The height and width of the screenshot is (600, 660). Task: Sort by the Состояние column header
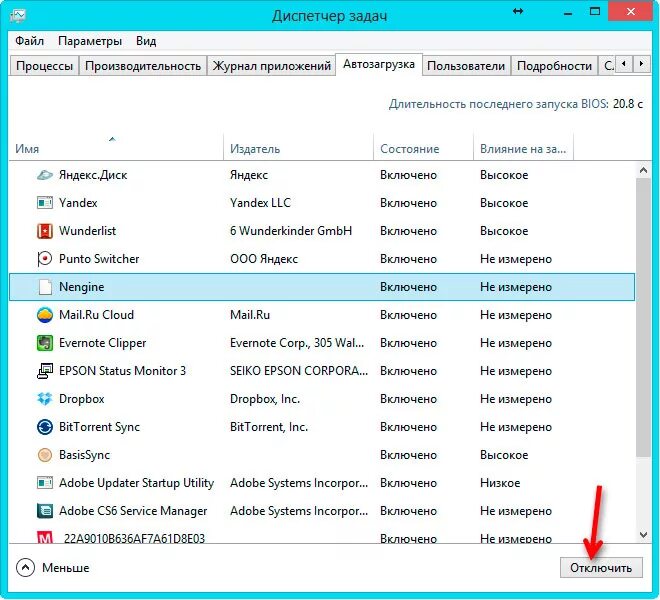[423, 148]
